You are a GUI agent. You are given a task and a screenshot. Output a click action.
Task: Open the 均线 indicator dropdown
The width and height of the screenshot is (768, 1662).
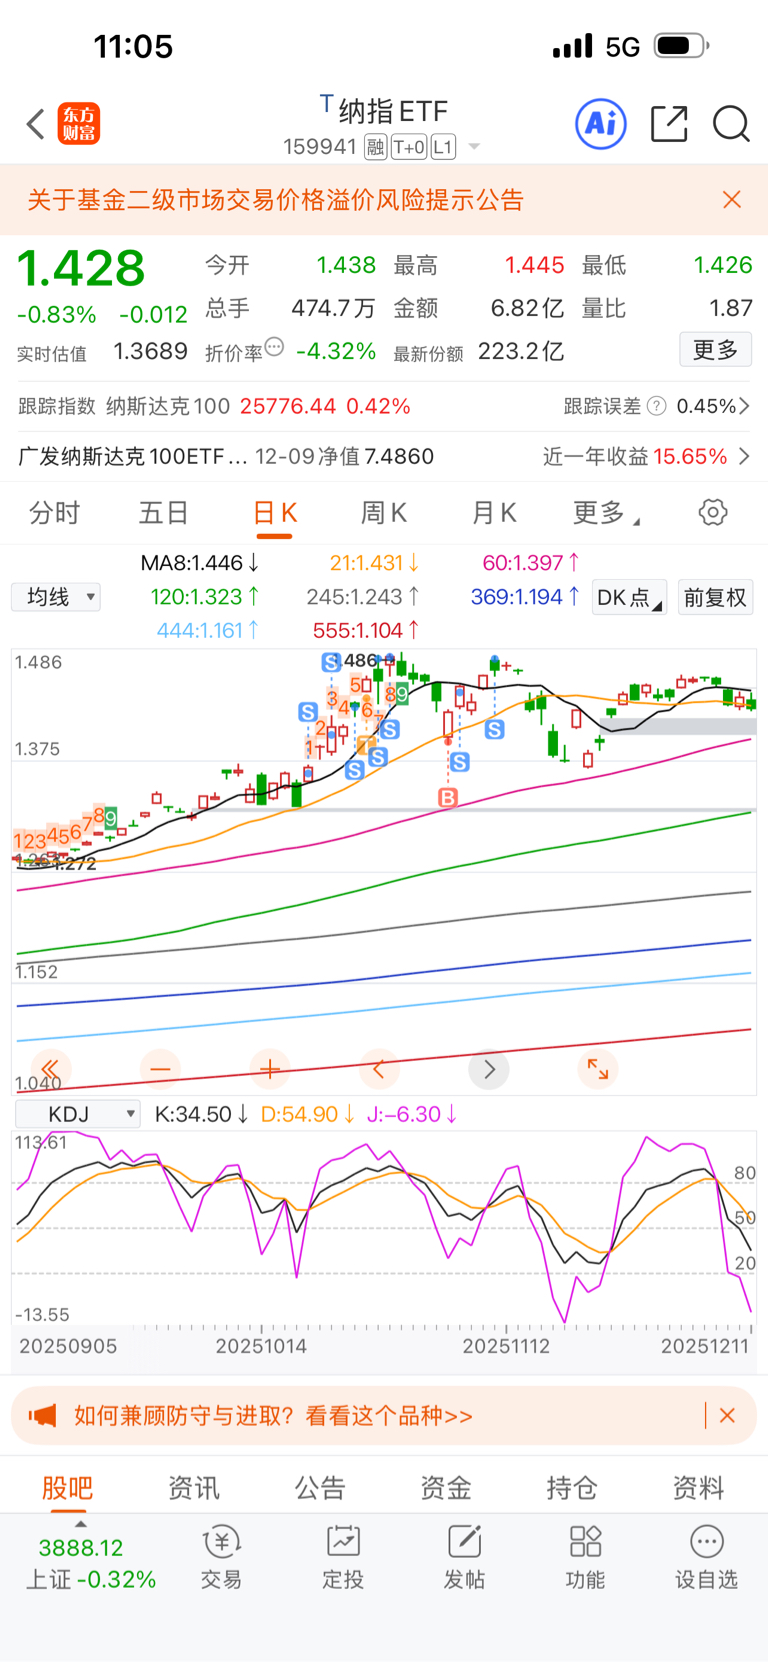point(56,597)
